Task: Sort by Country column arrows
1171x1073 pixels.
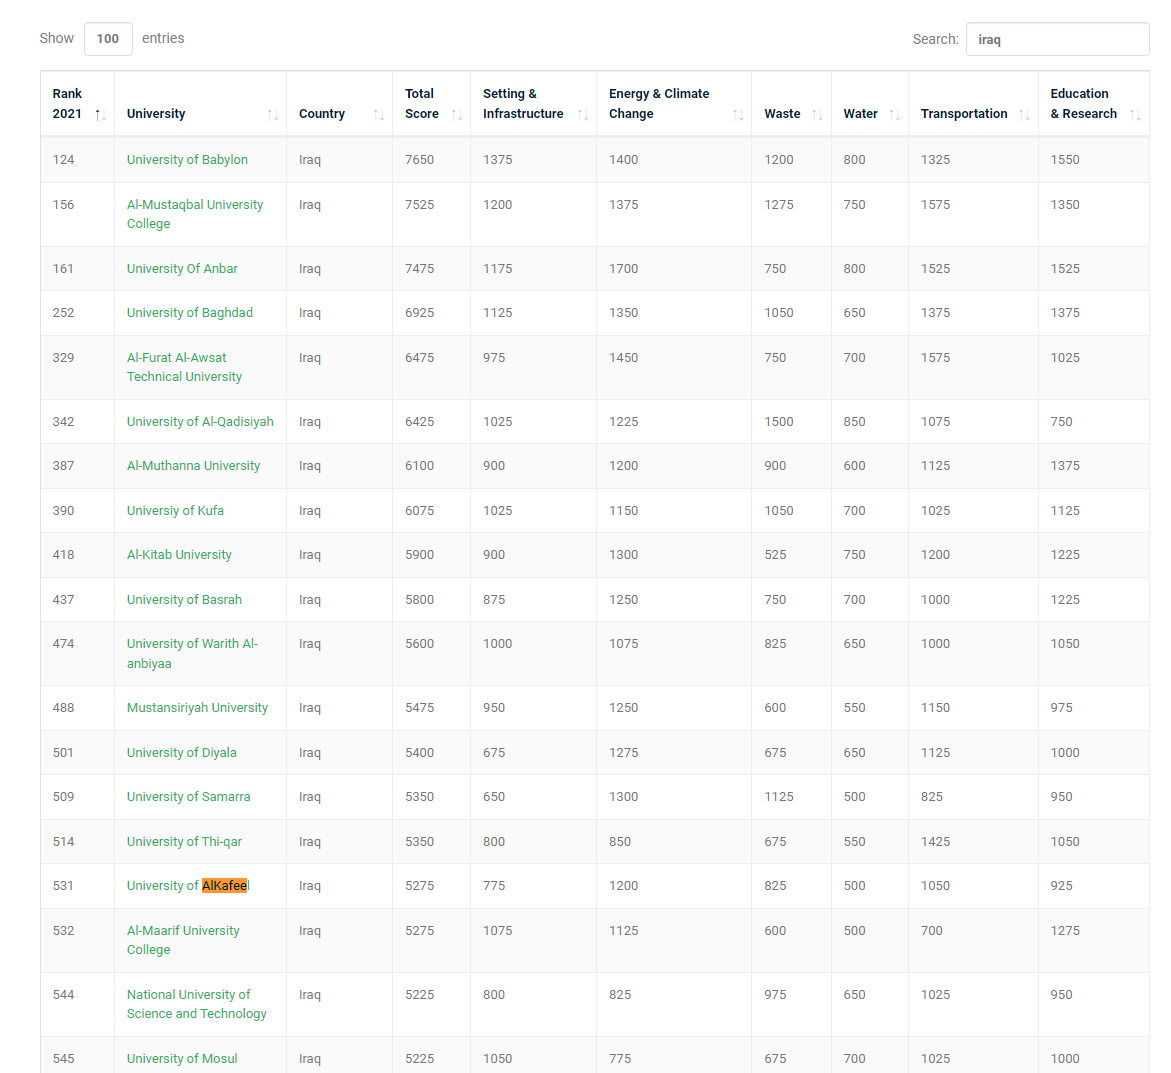Action: (x=379, y=114)
